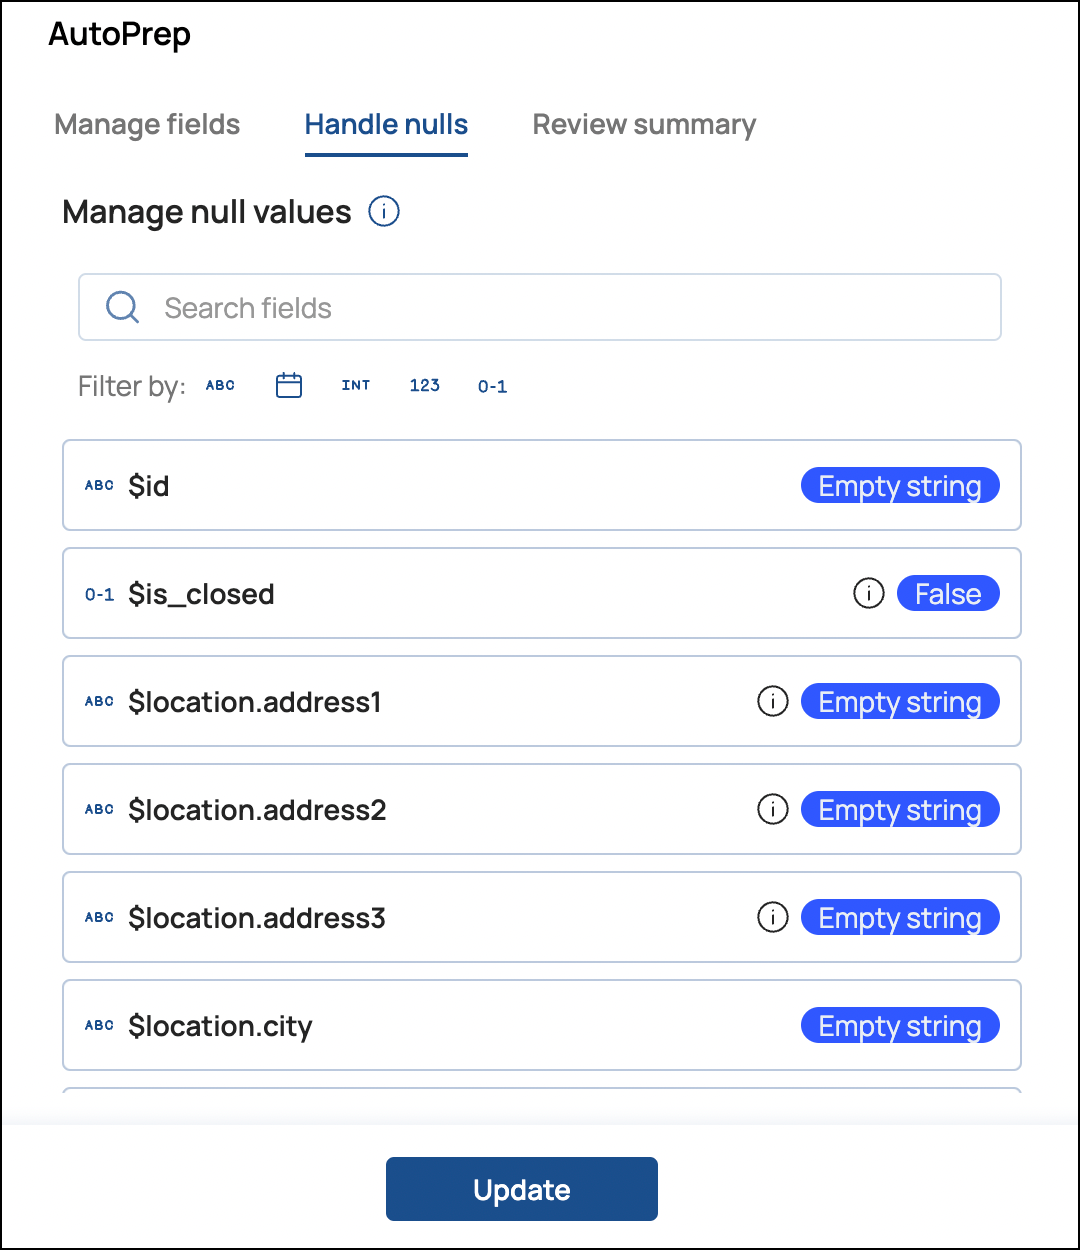1080x1250 pixels.
Task: Filter fields by the 0-1 boolean icon
Action: point(492,386)
